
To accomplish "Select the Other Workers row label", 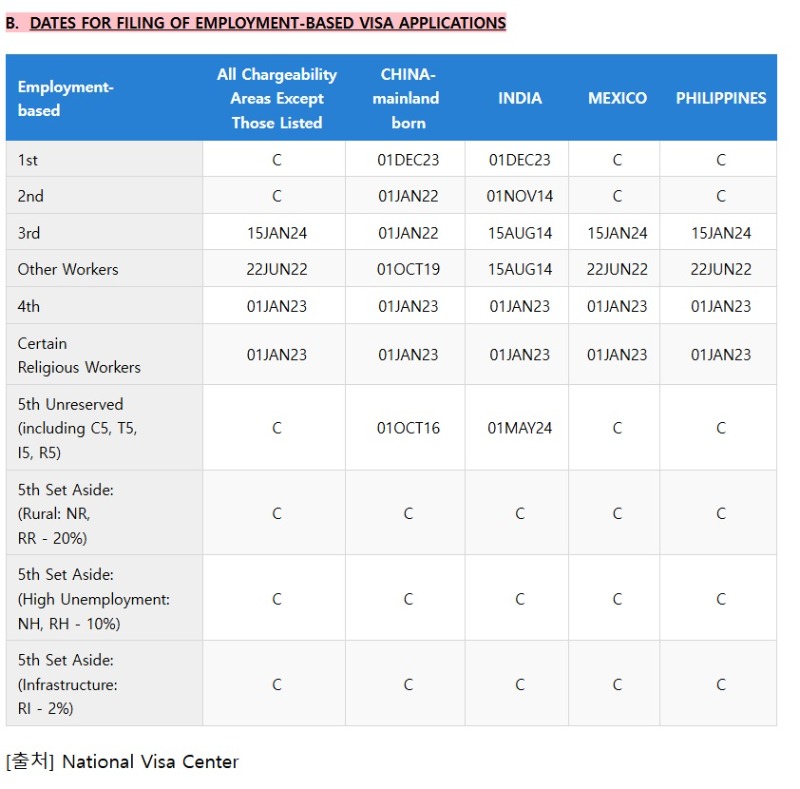I will click(x=68, y=269).
